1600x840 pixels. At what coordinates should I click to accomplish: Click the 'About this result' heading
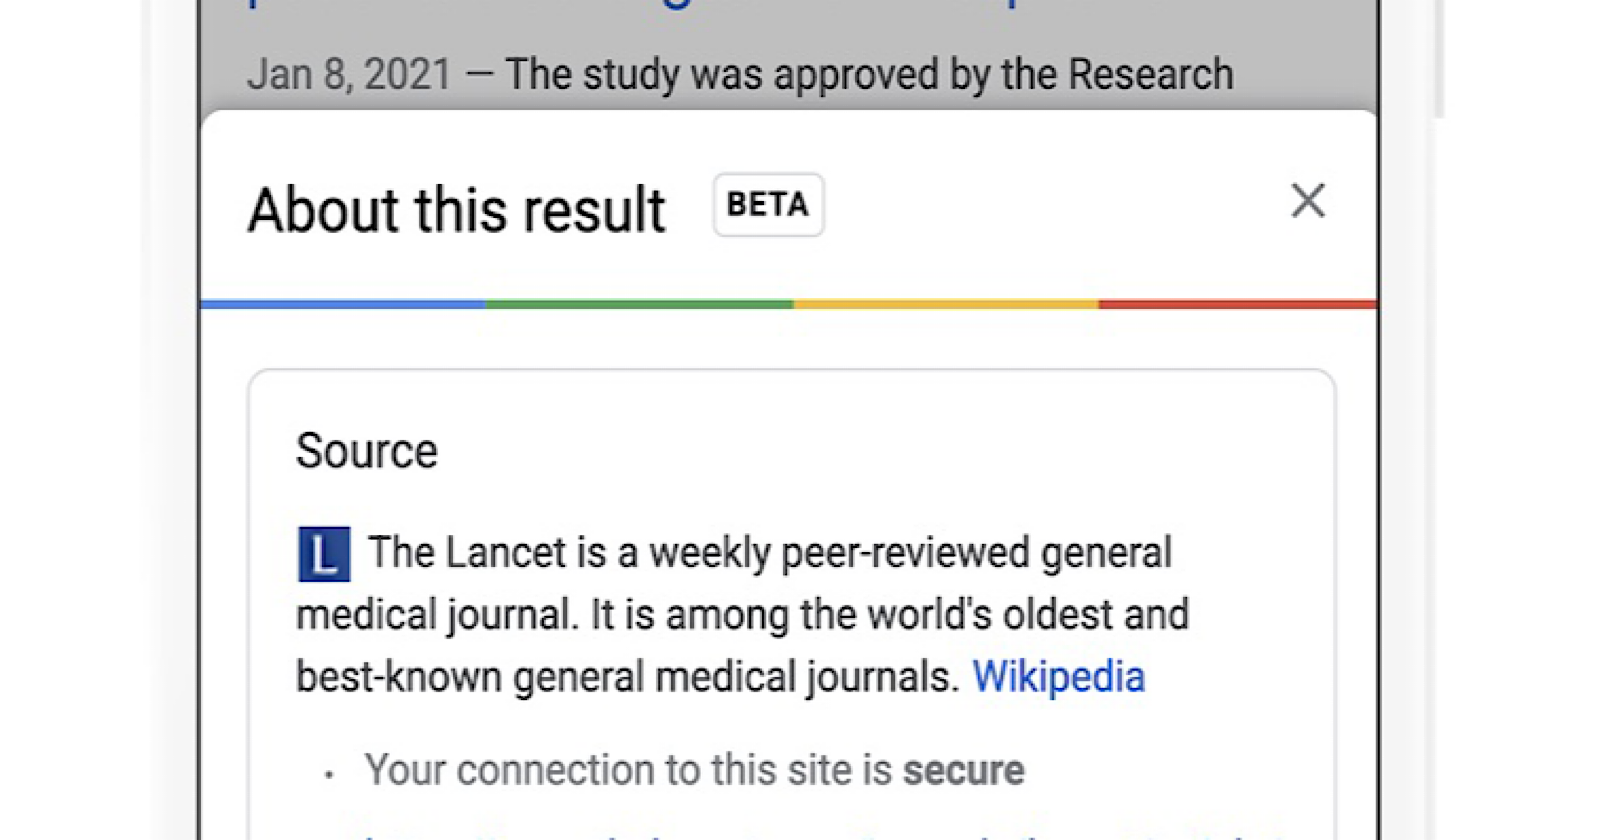[x=456, y=209]
